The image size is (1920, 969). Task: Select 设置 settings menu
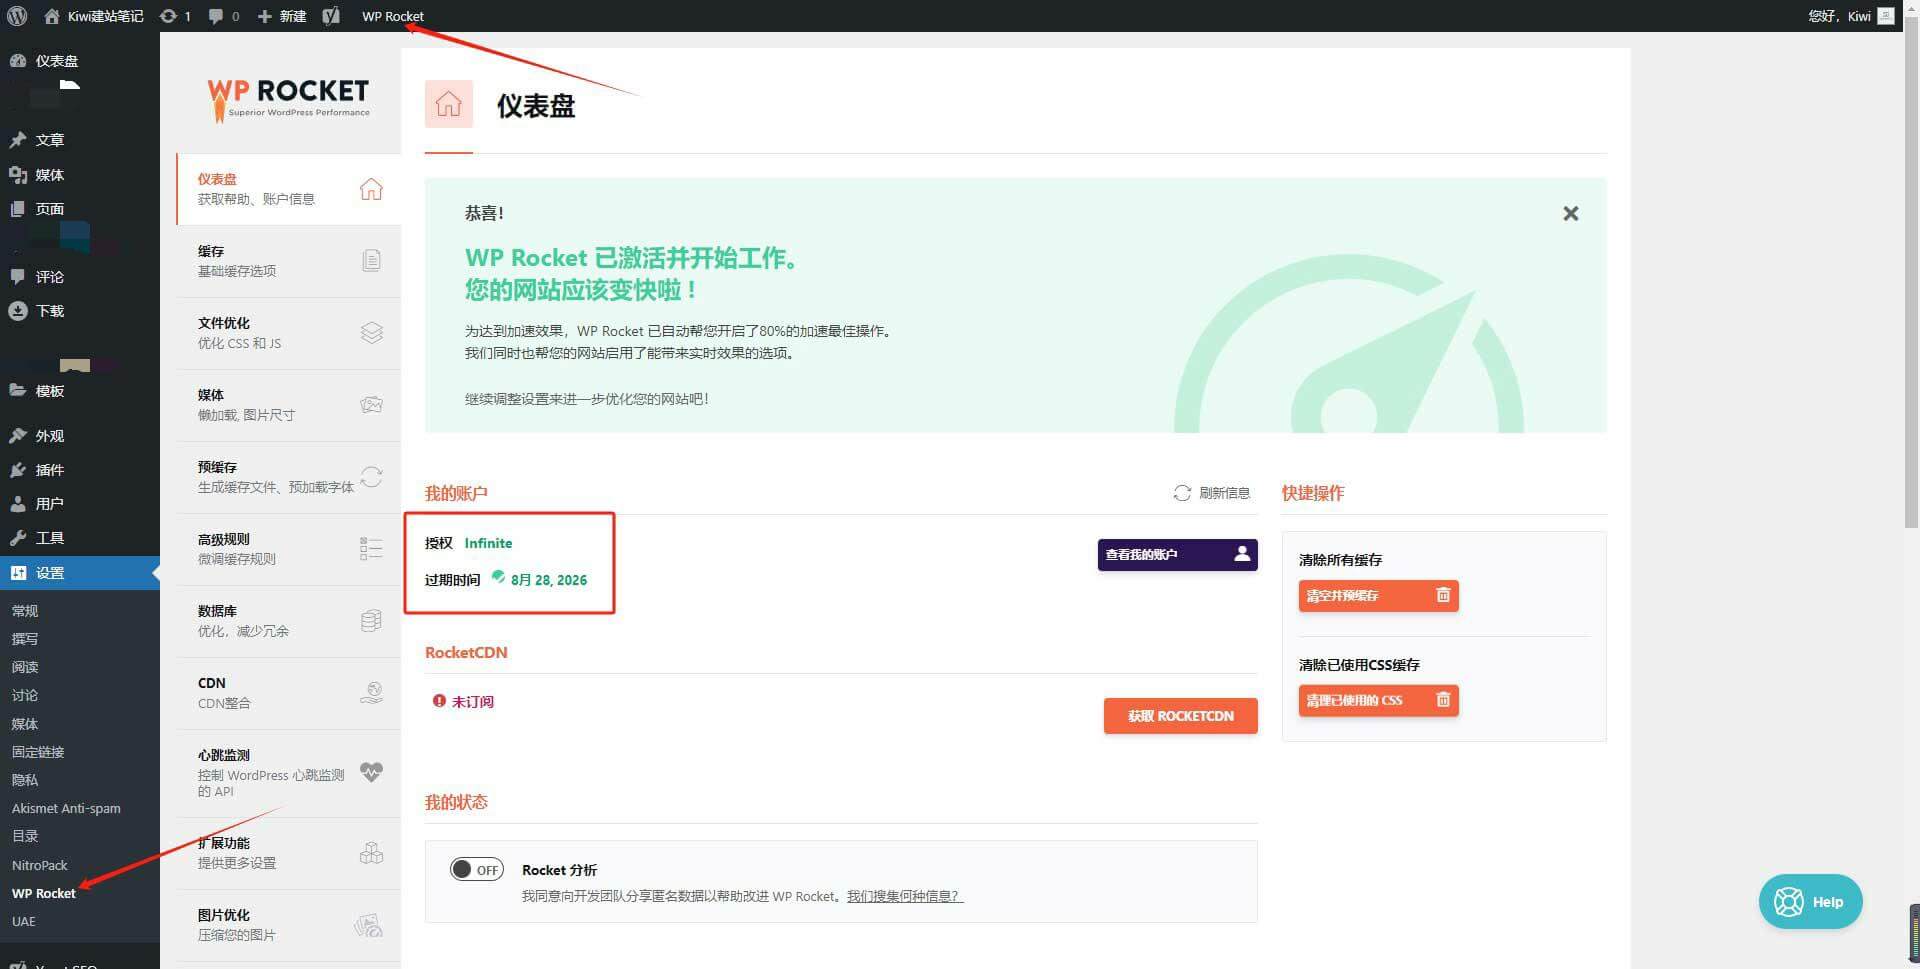[80, 572]
